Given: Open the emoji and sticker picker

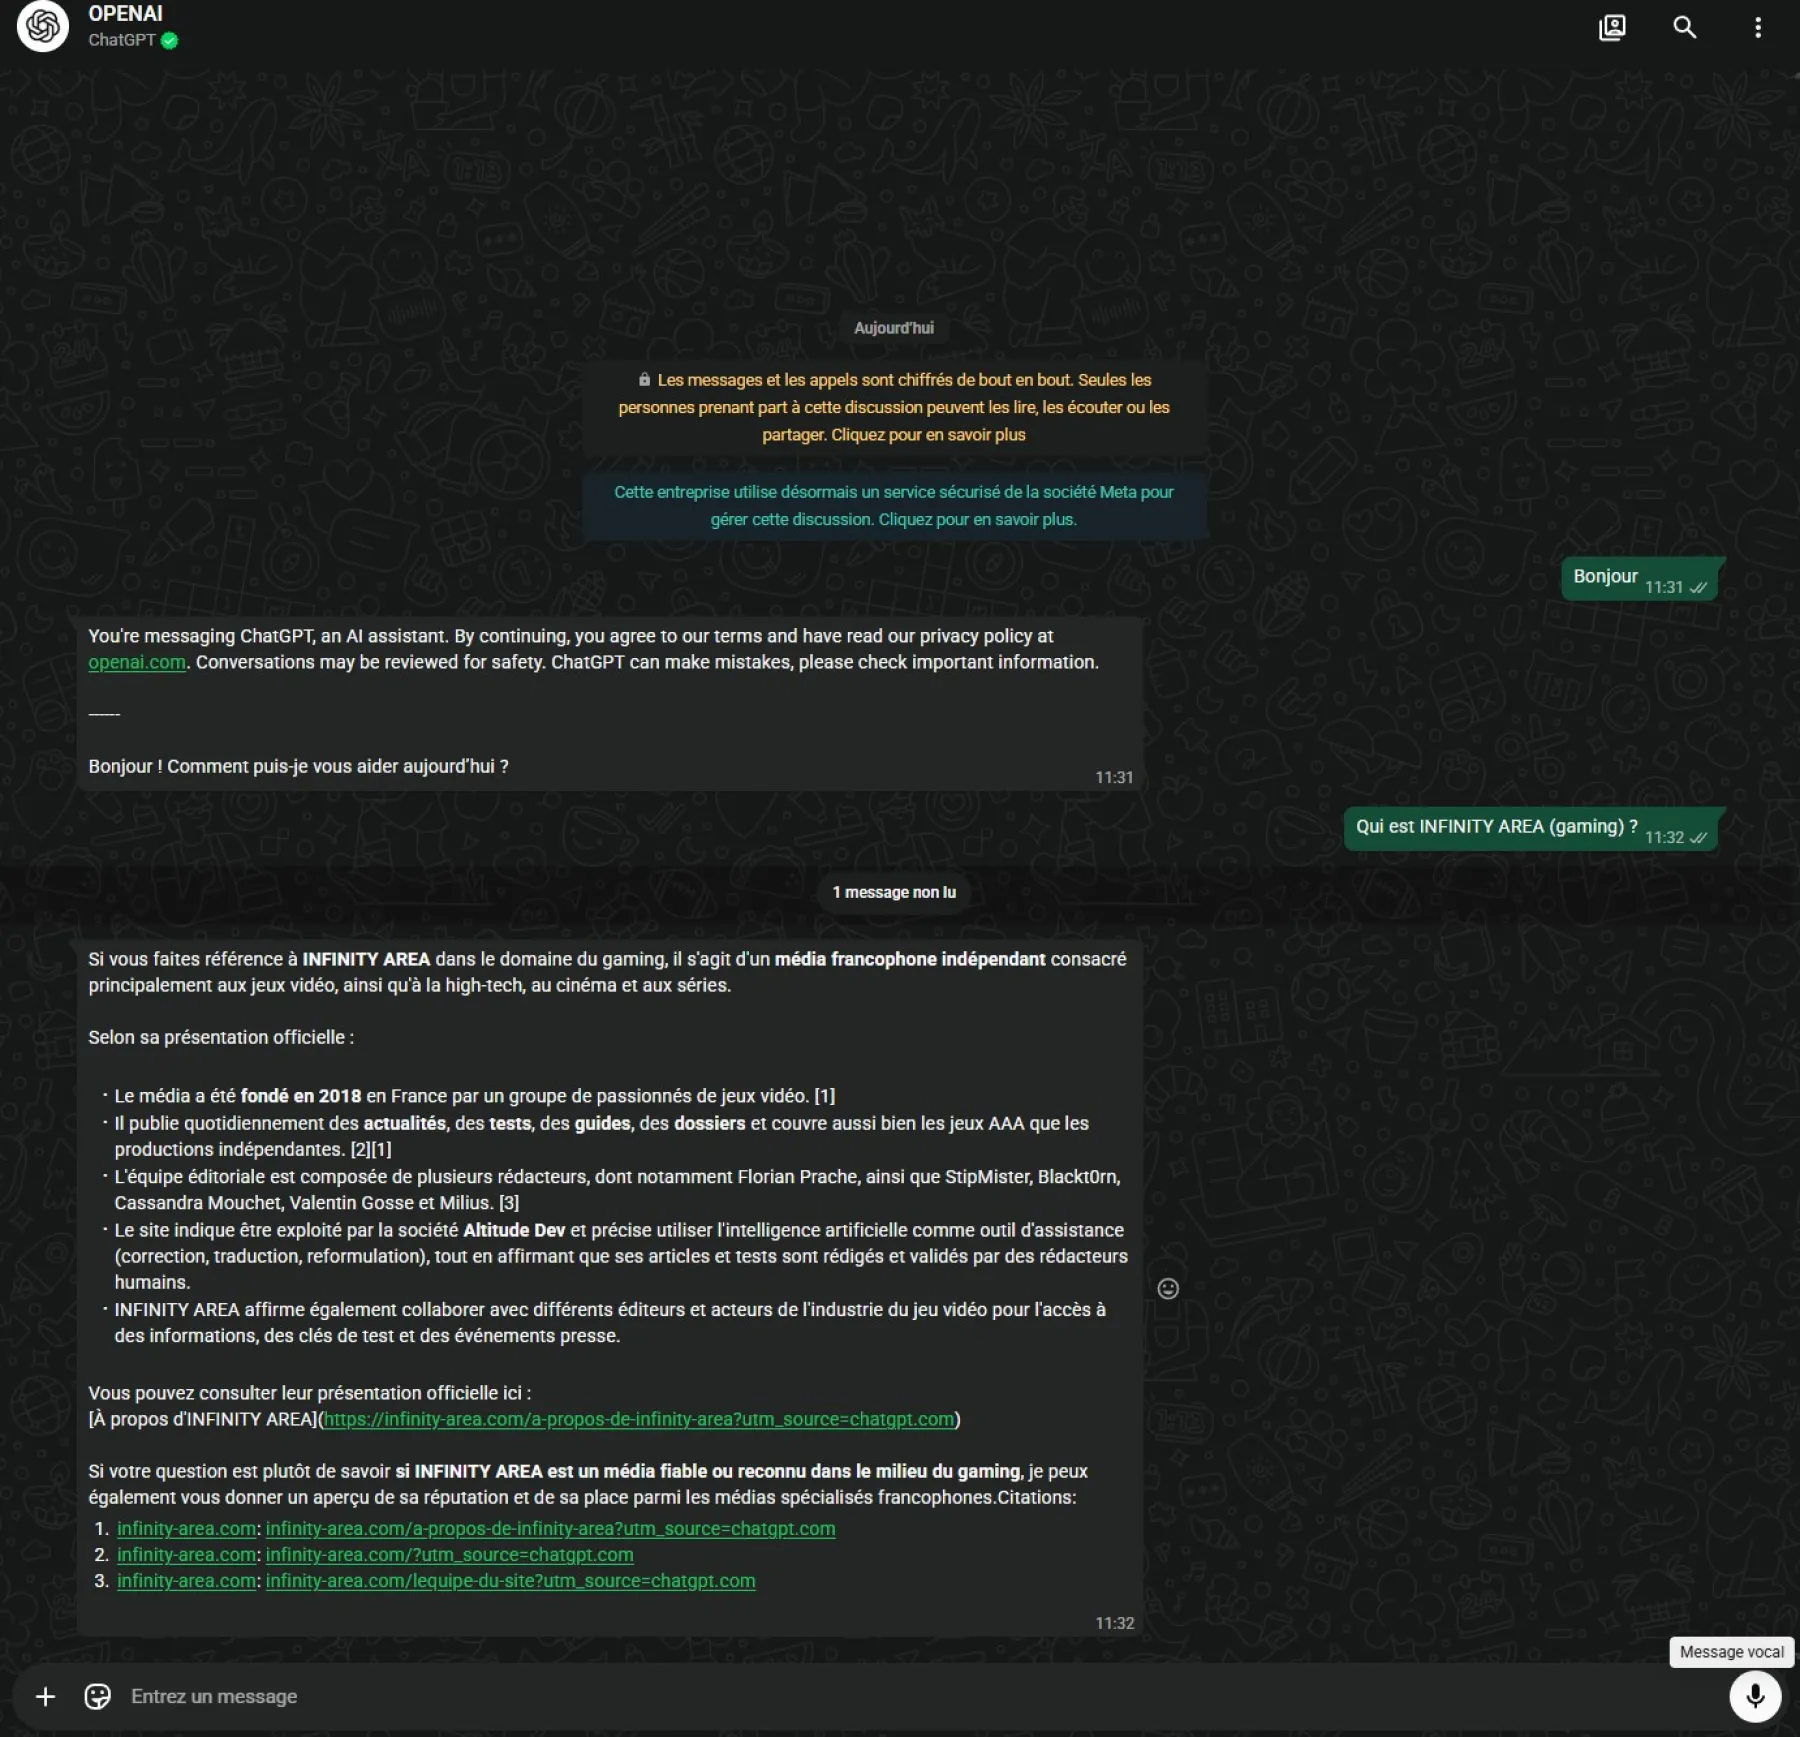Looking at the screenshot, I should click(97, 1696).
